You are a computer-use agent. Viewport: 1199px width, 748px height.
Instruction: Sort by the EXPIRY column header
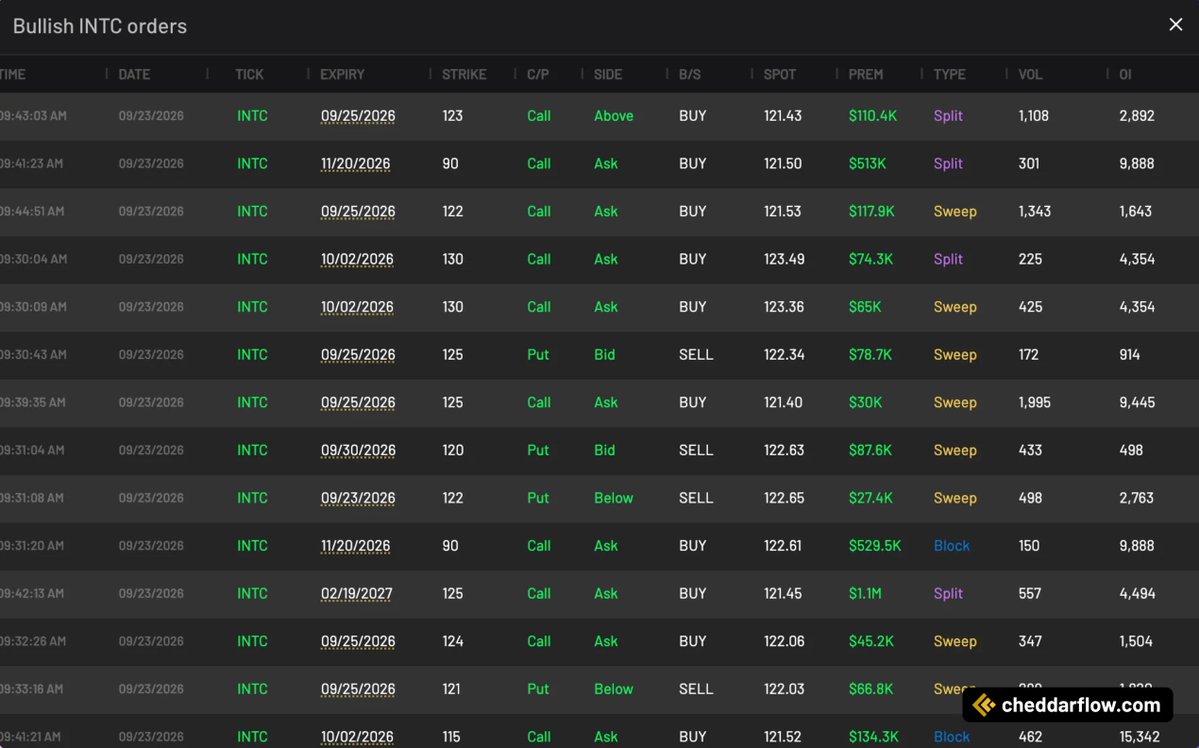click(342, 74)
